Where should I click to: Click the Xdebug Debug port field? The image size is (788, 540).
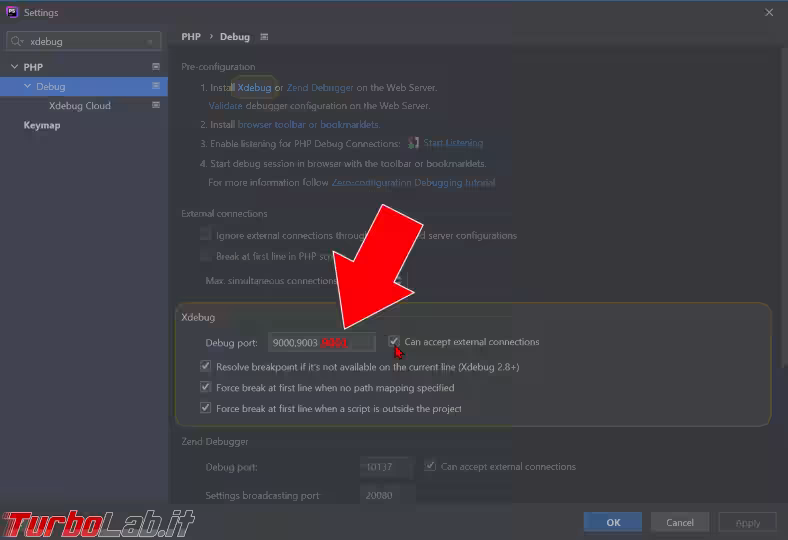point(322,342)
